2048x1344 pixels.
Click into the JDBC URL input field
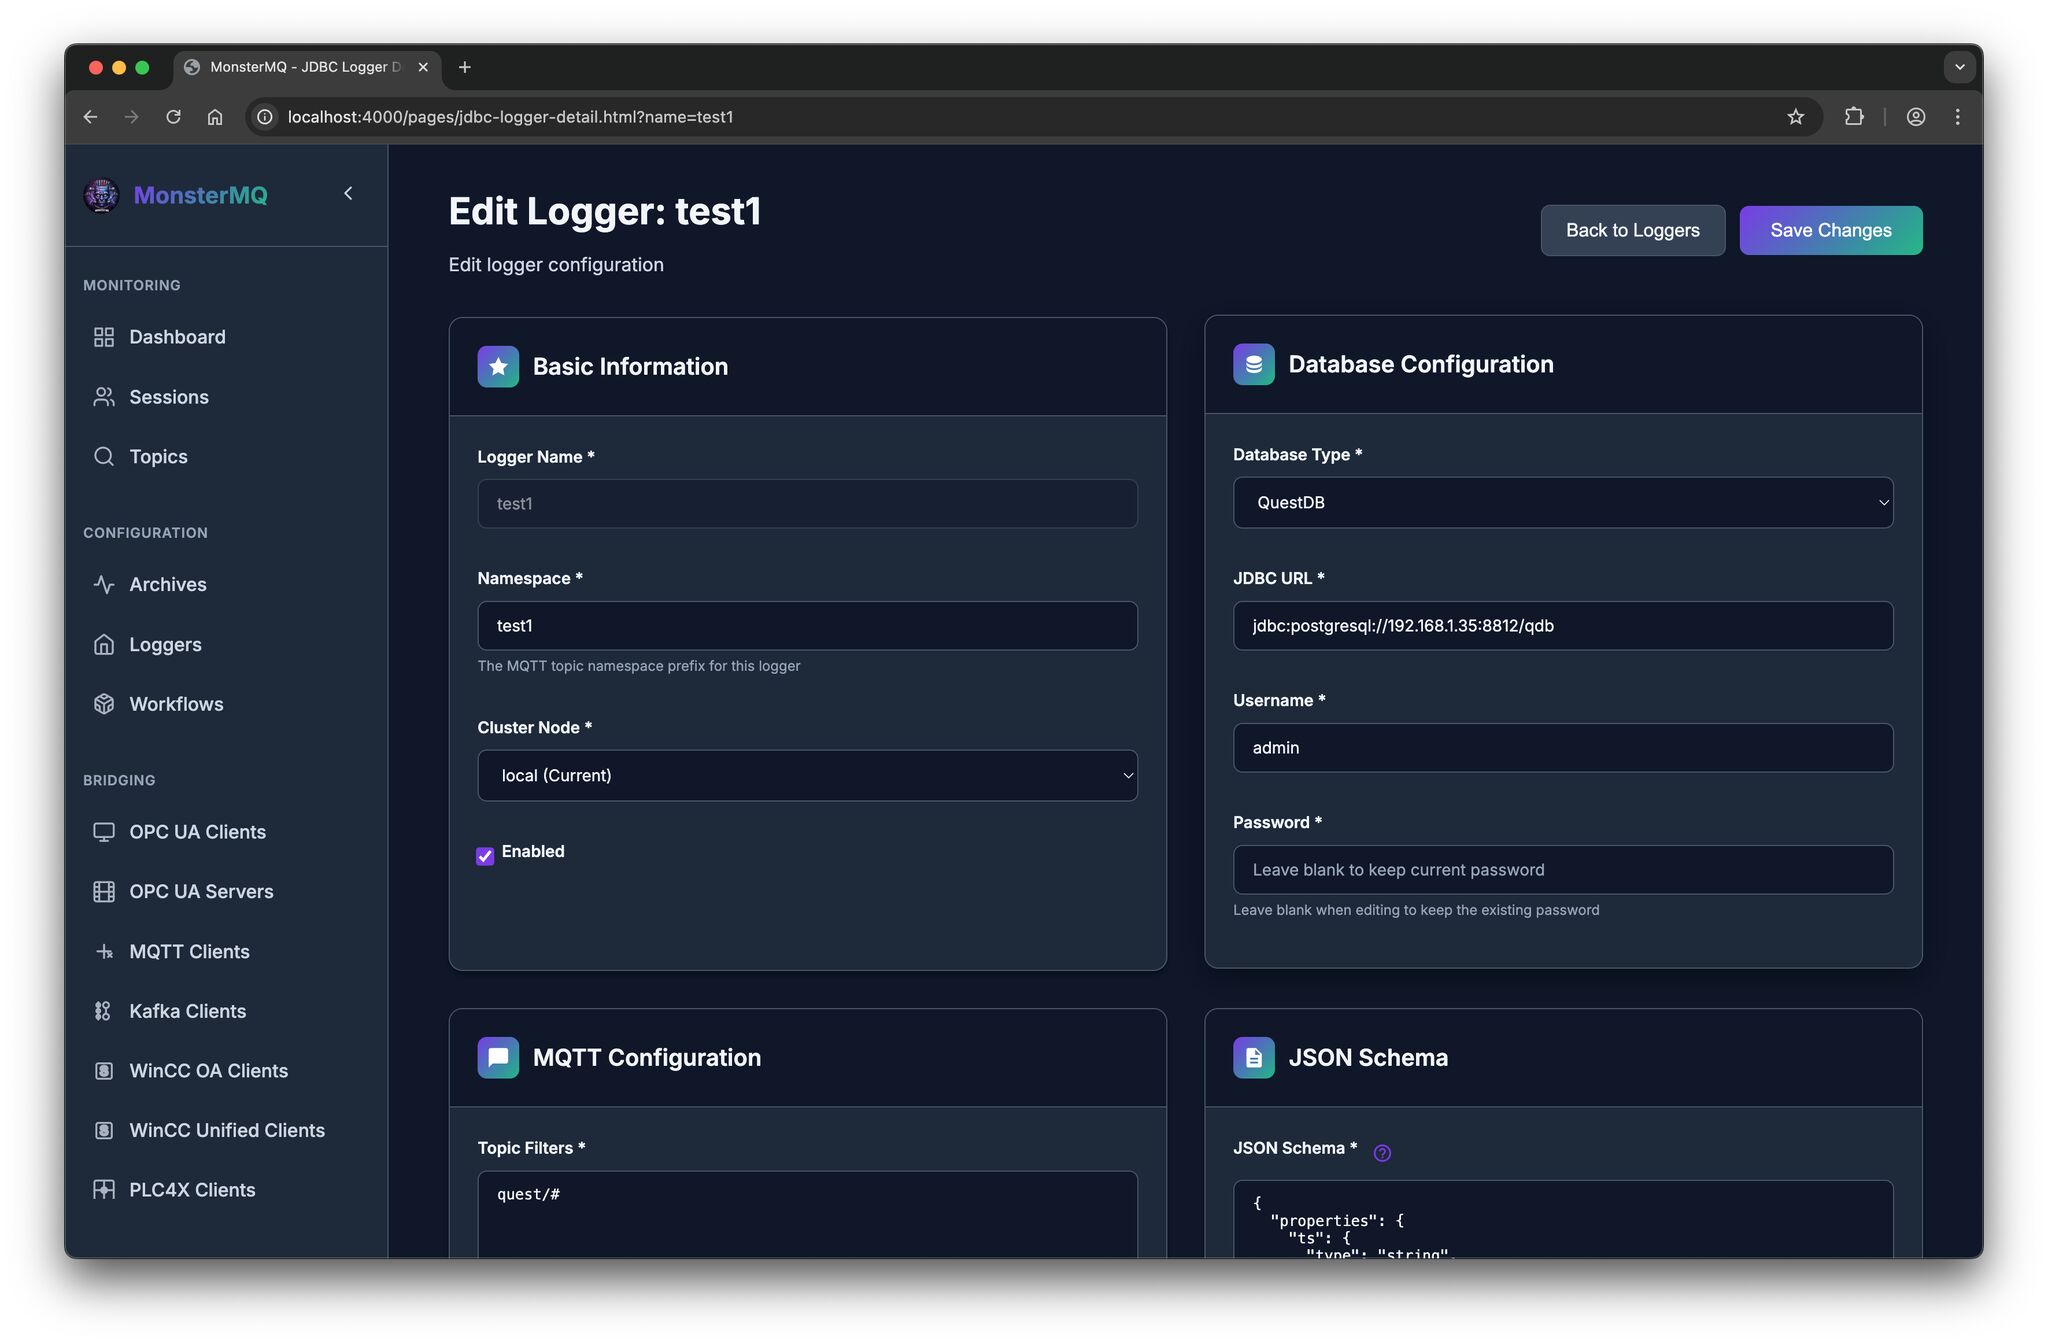pos(1562,626)
